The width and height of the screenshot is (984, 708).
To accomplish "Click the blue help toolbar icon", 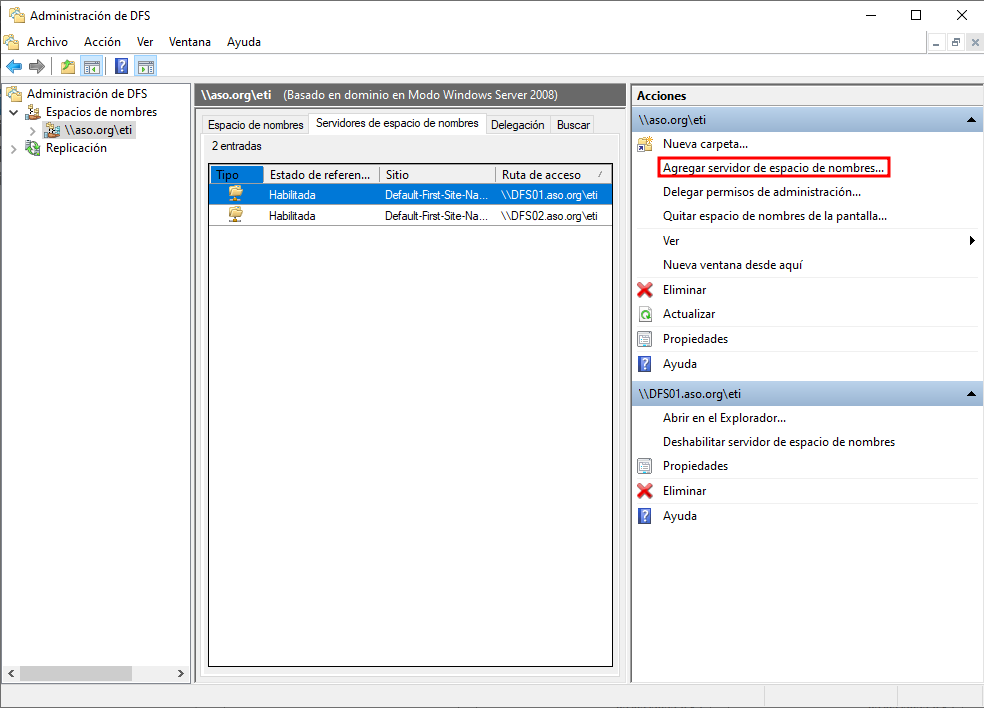I will pyautogui.click(x=121, y=67).
